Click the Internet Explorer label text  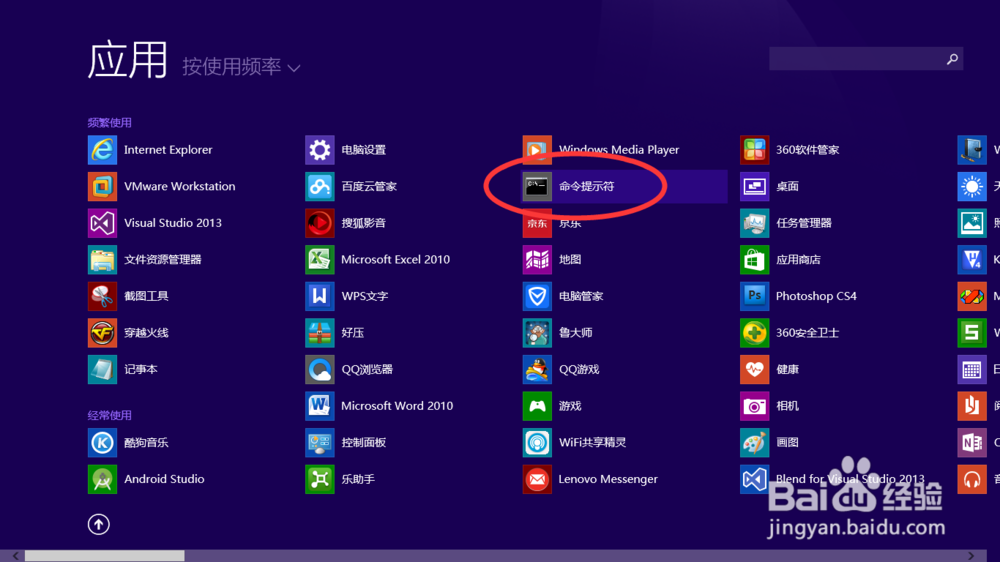point(168,150)
